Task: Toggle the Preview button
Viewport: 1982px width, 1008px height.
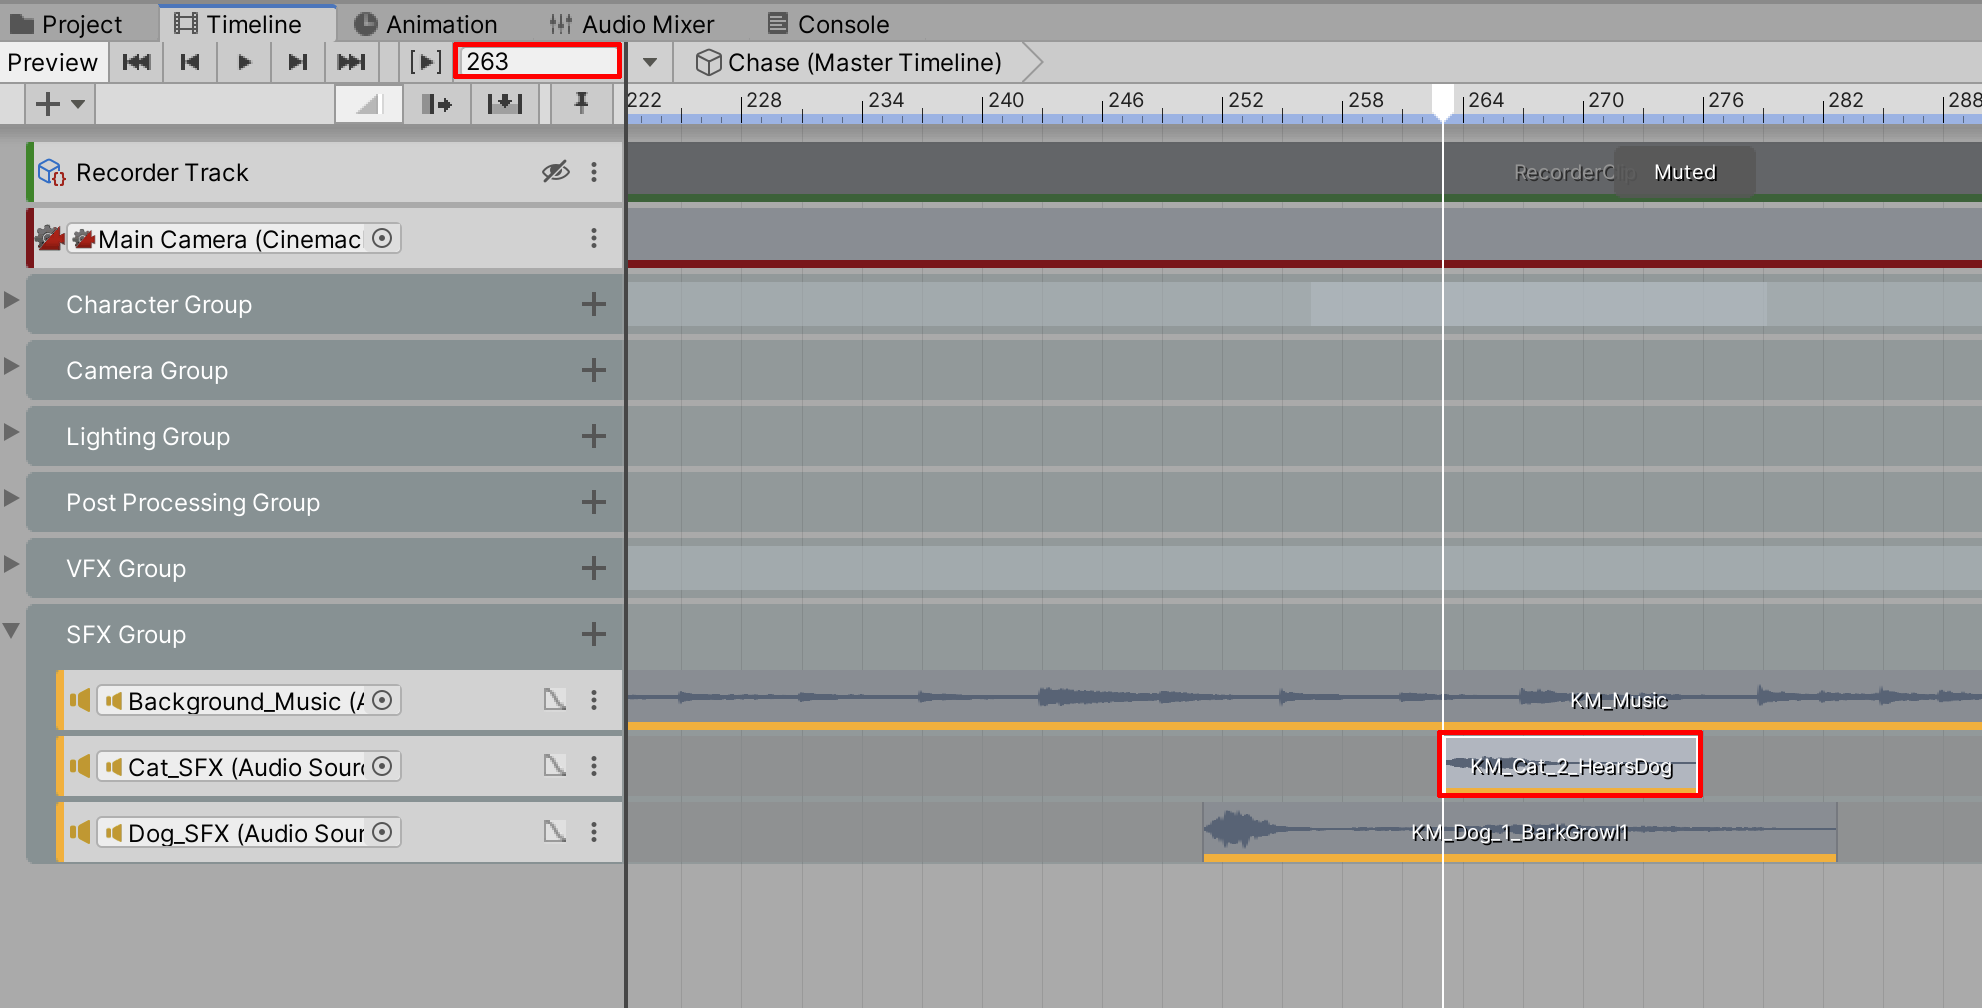Action: 53,62
